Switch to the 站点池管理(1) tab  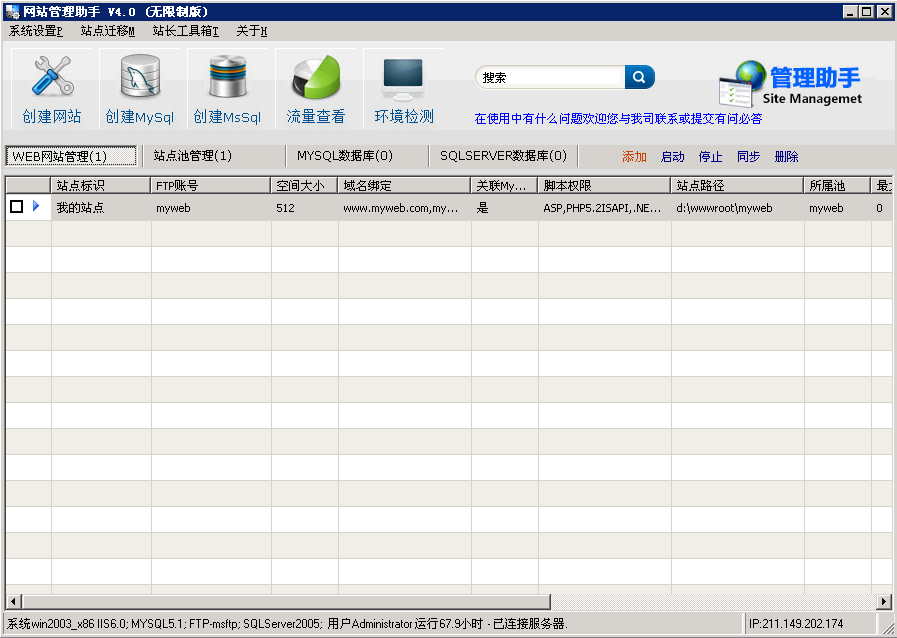(x=192, y=156)
